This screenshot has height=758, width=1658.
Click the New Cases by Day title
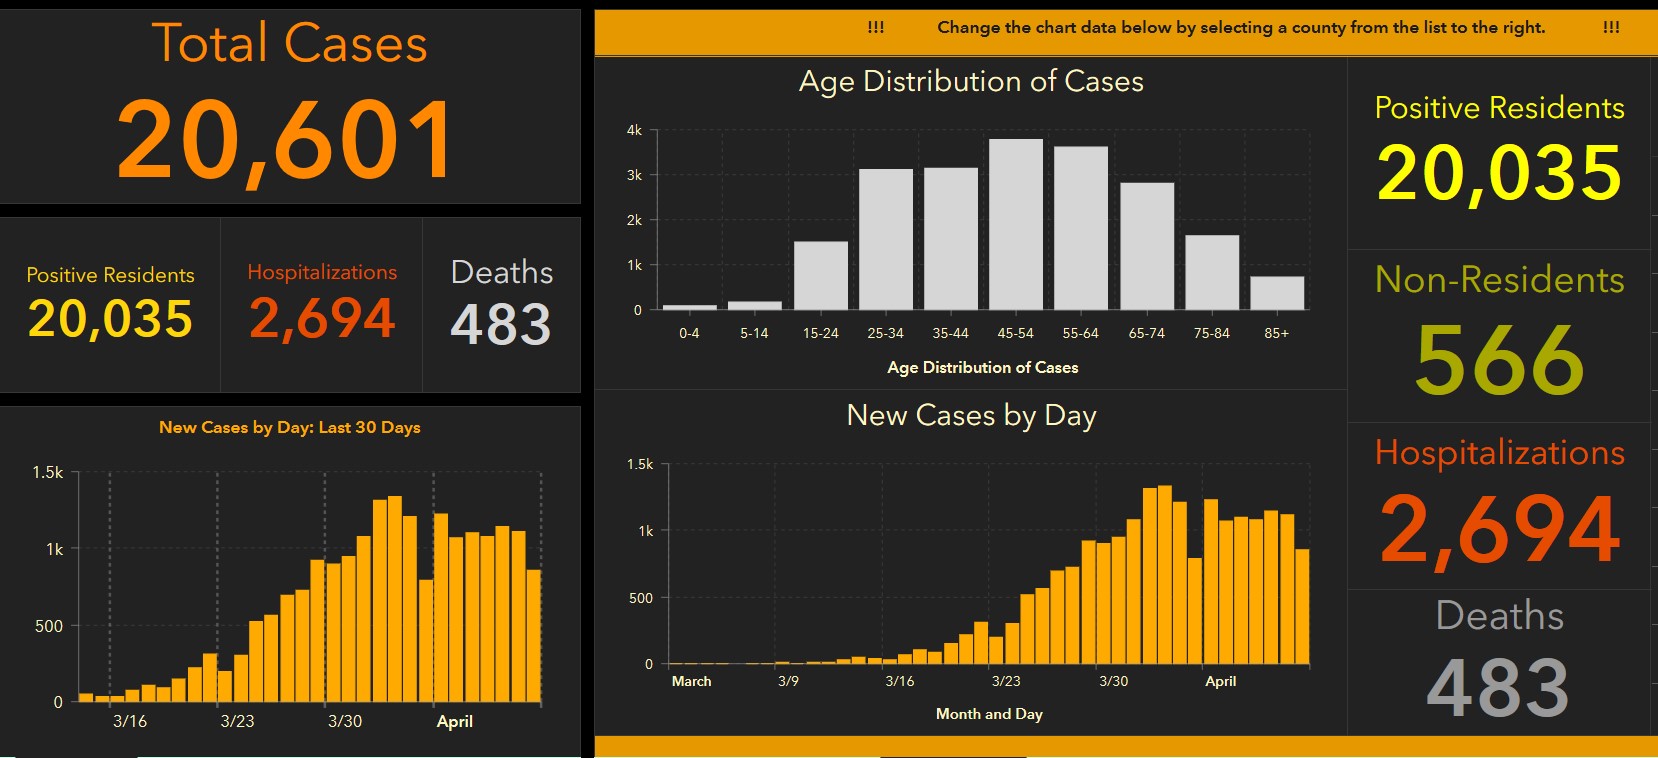(x=972, y=415)
